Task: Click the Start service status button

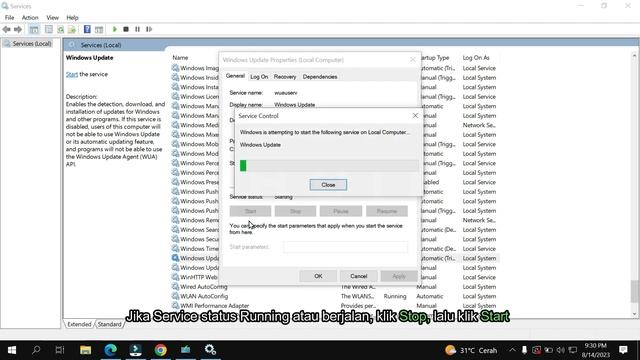Action: [x=250, y=211]
